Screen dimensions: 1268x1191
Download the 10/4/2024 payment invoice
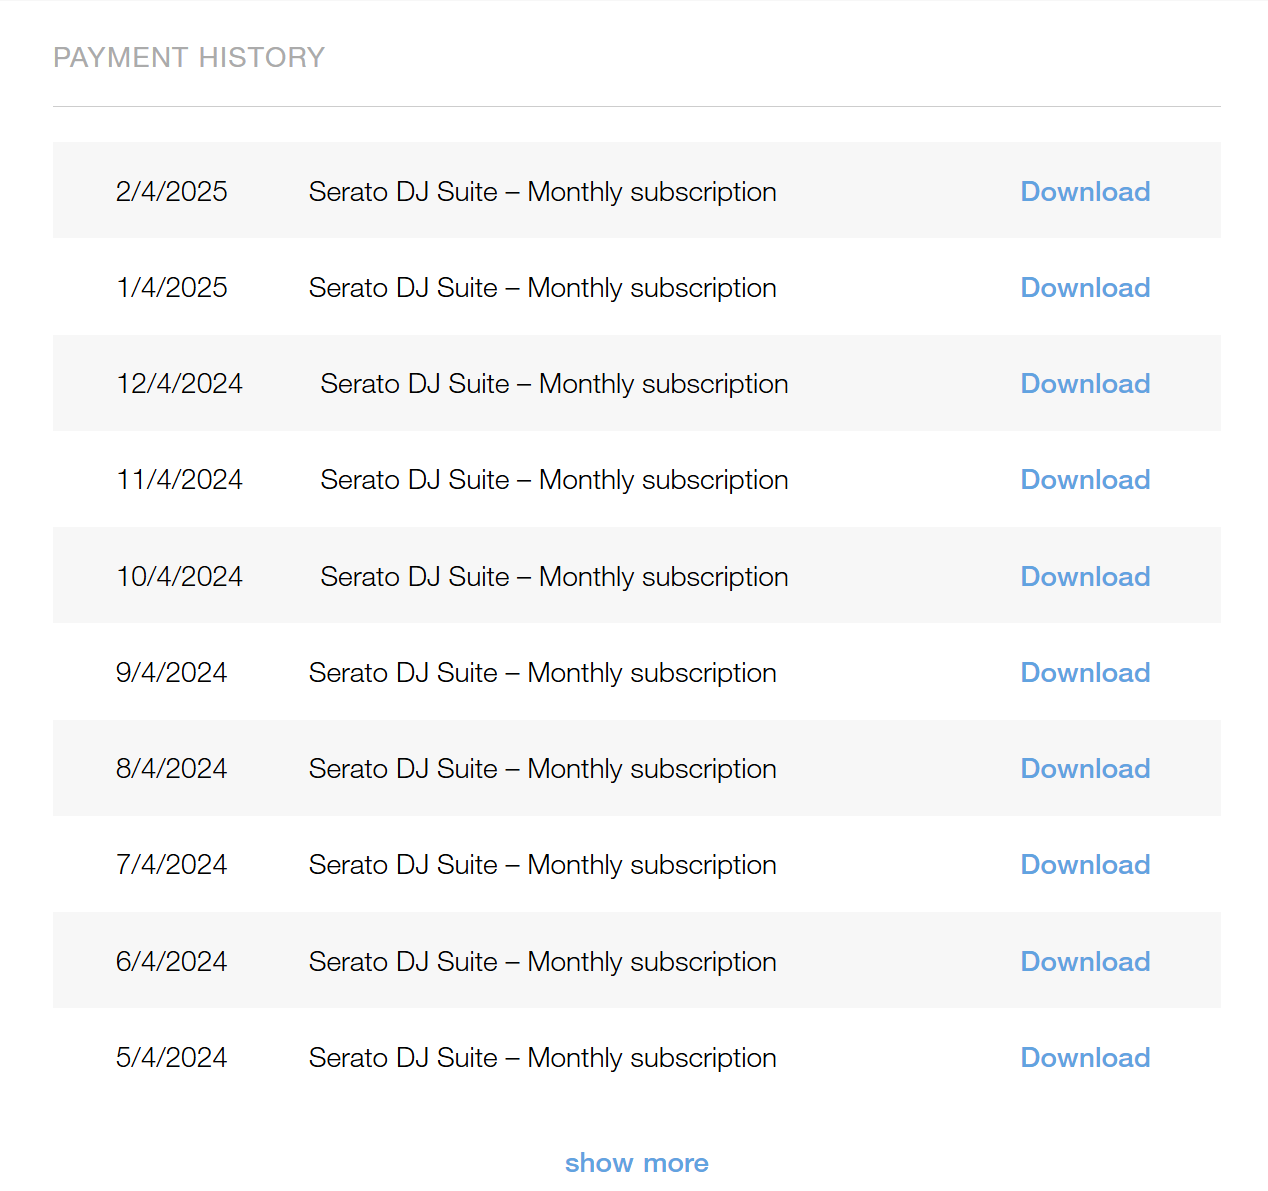(x=1085, y=576)
